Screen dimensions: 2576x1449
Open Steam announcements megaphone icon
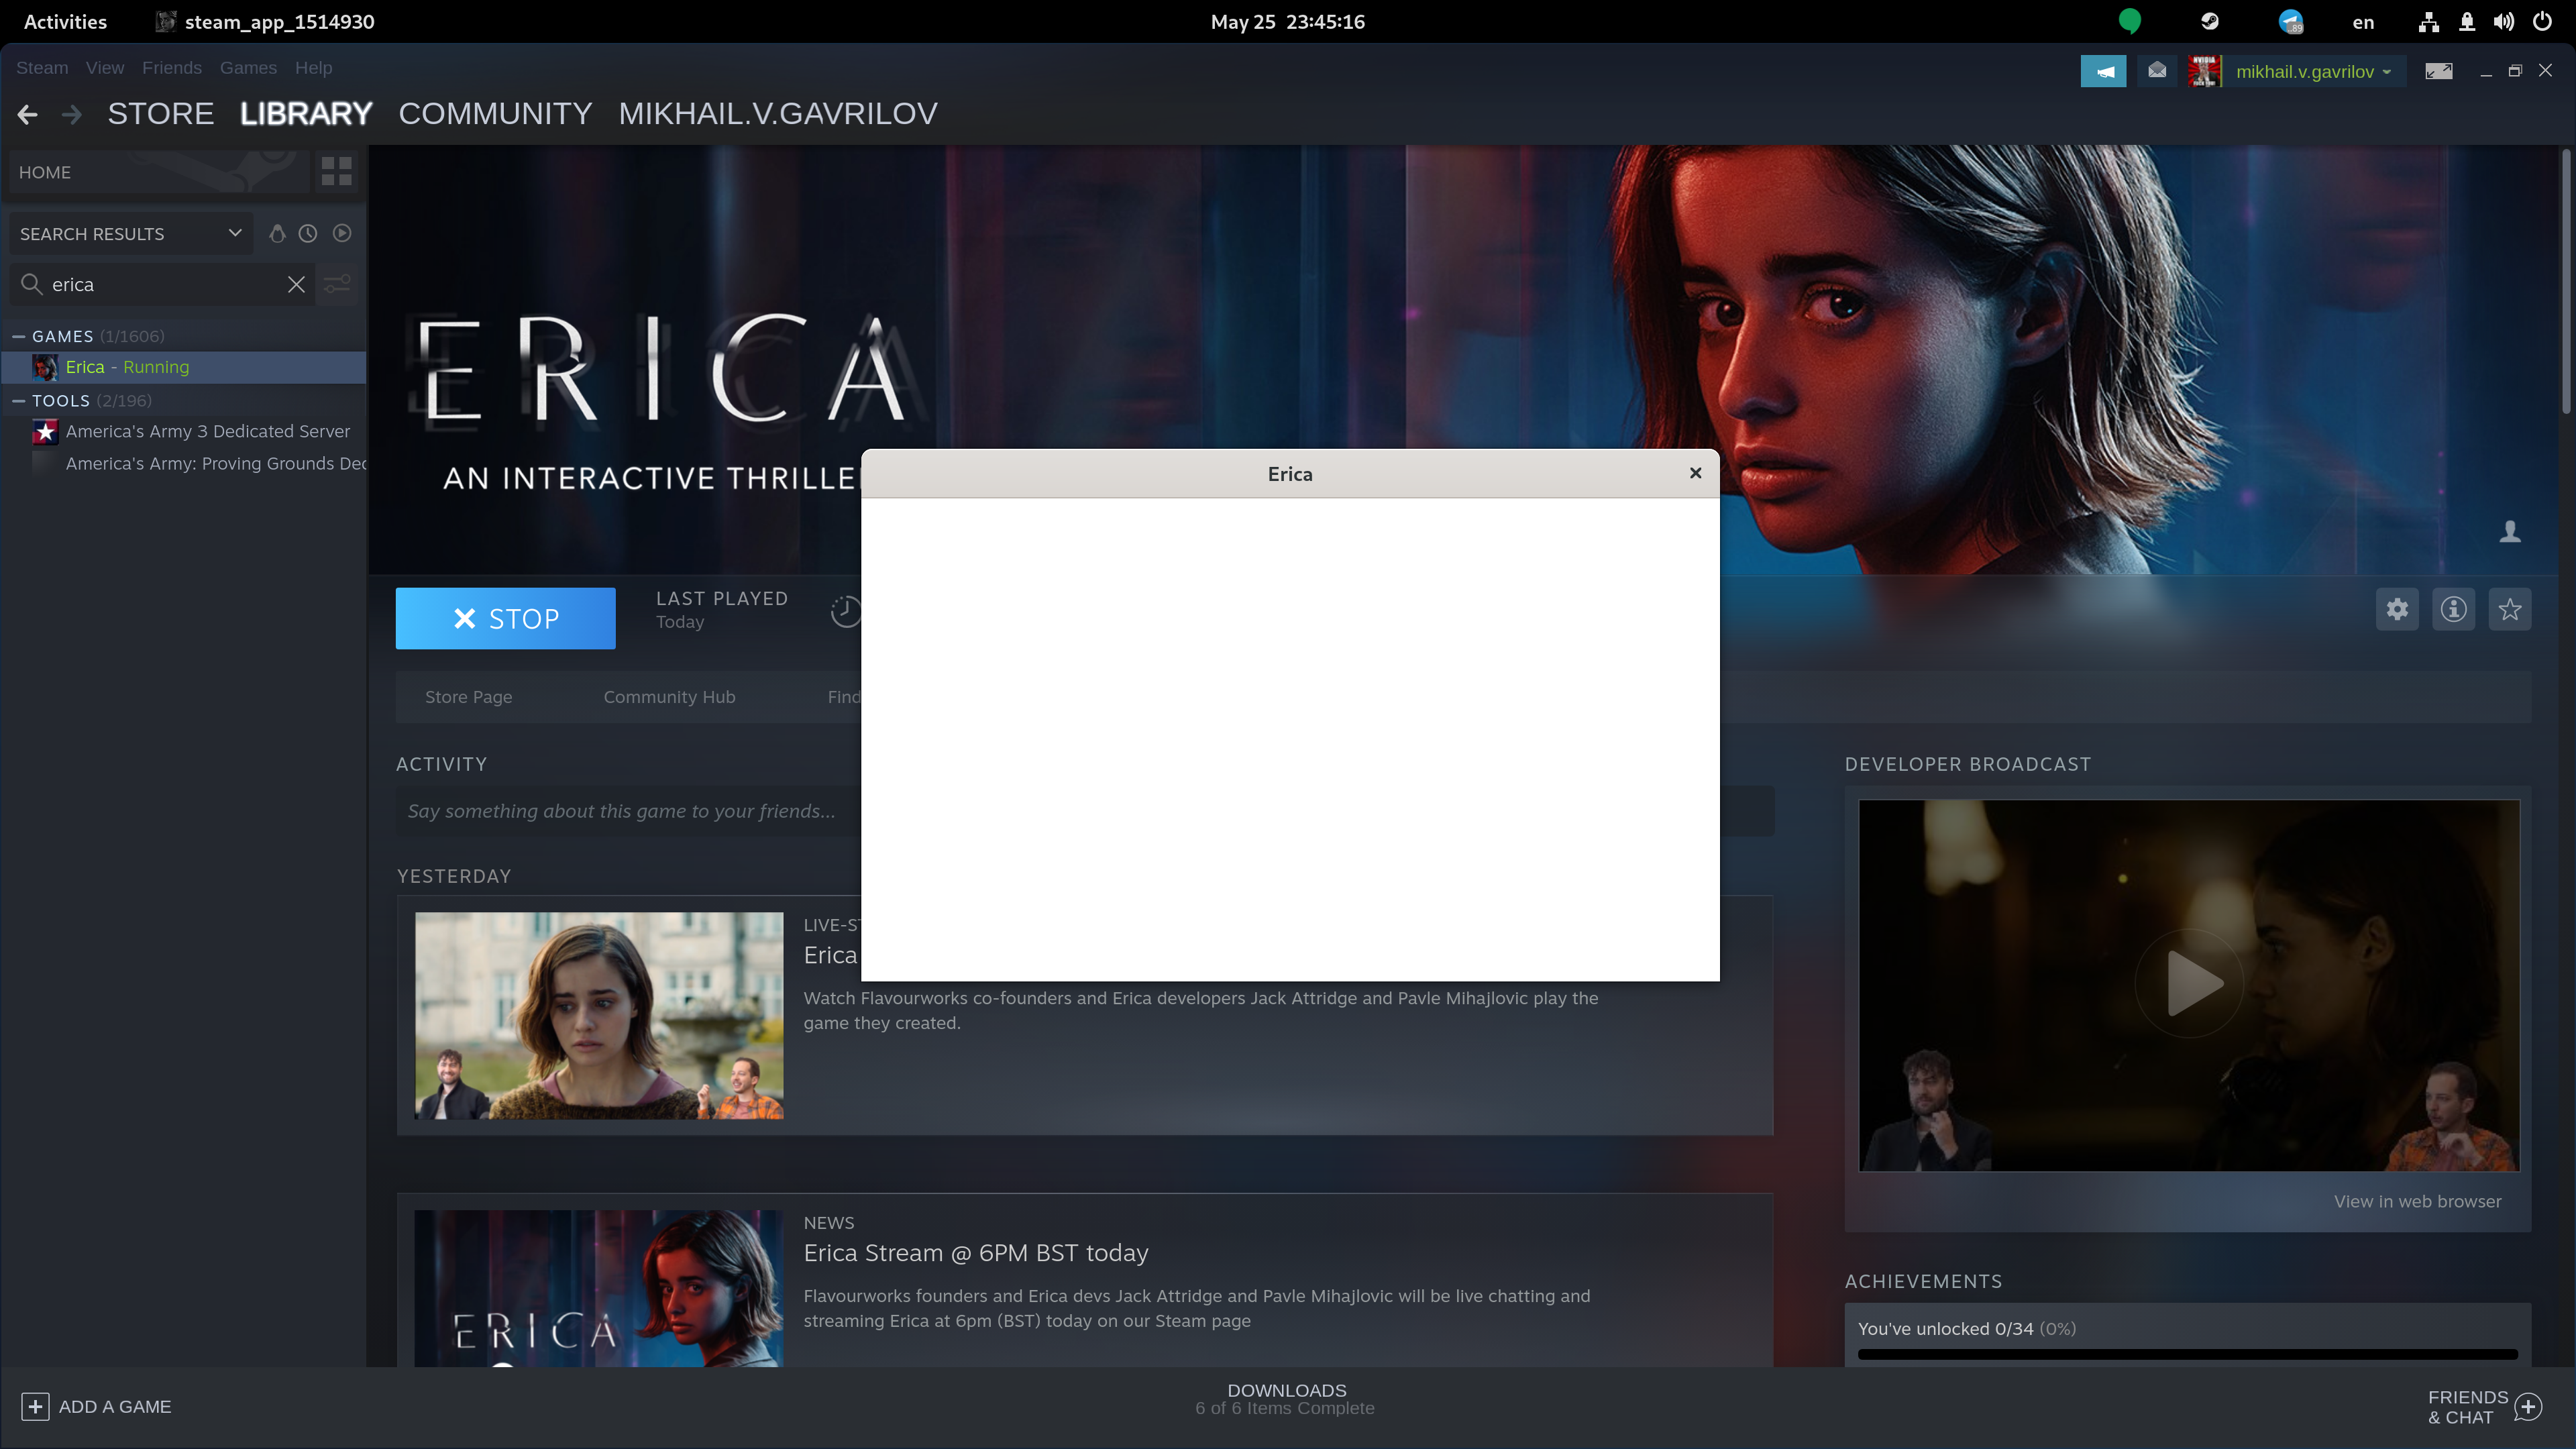pyautogui.click(x=2104, y=71)
